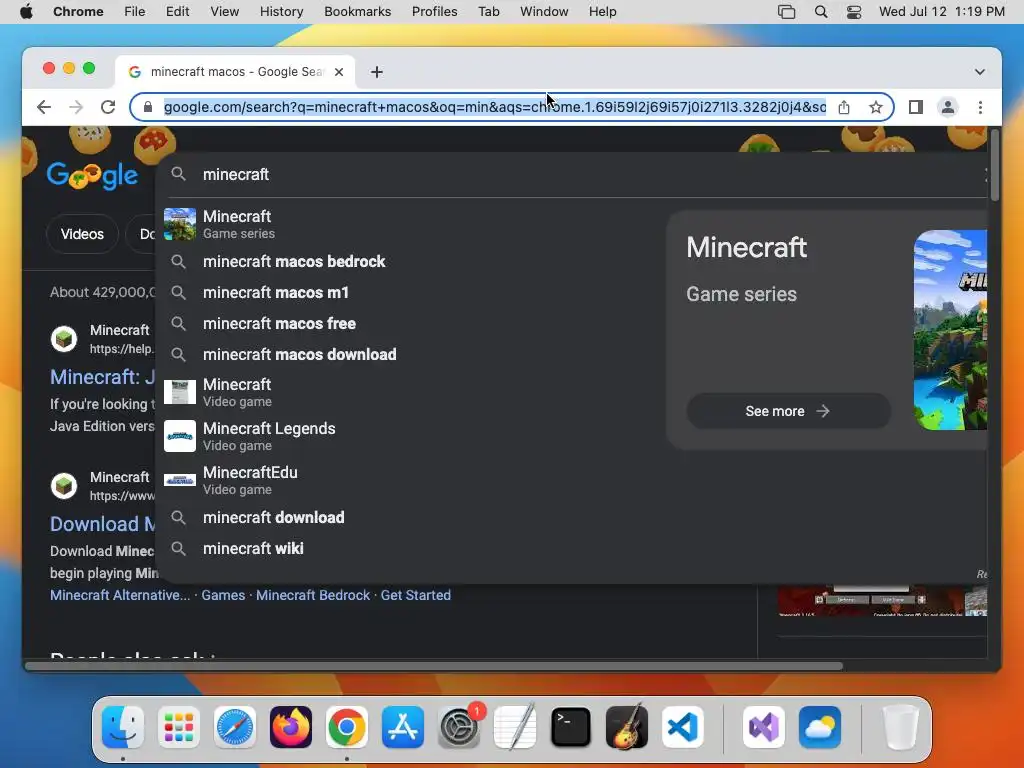Open Chrome side panel
Screen dimensions: 1024x768
[x=916, y=107]
